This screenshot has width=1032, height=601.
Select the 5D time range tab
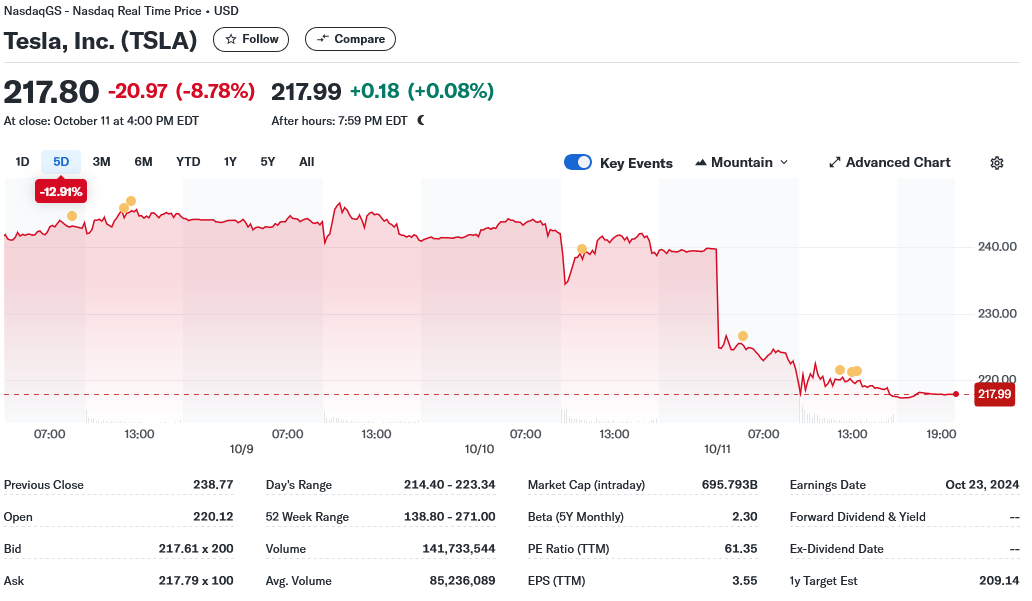click(61, 162)
